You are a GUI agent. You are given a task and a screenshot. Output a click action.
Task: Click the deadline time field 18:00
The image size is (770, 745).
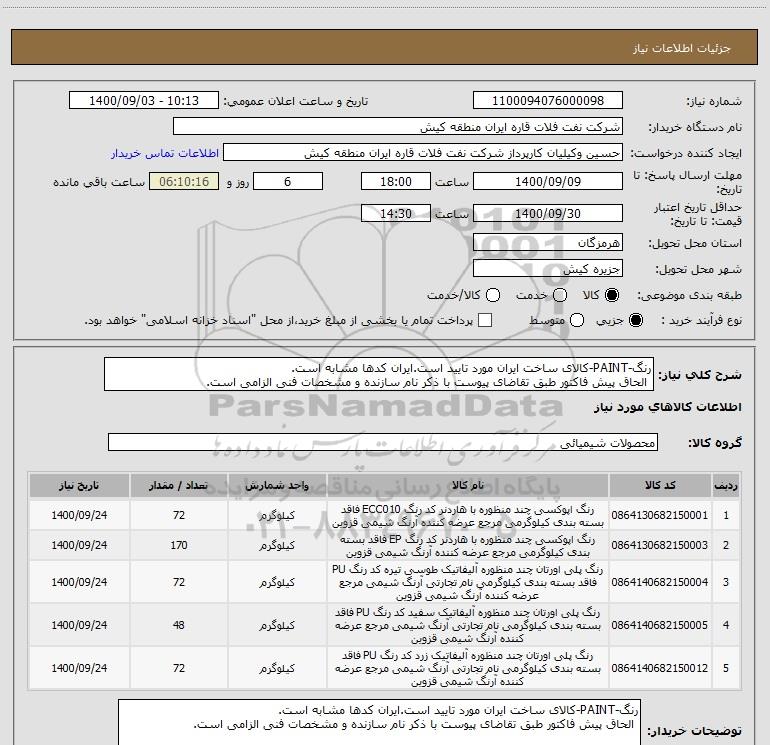click(x=396, y=181)
